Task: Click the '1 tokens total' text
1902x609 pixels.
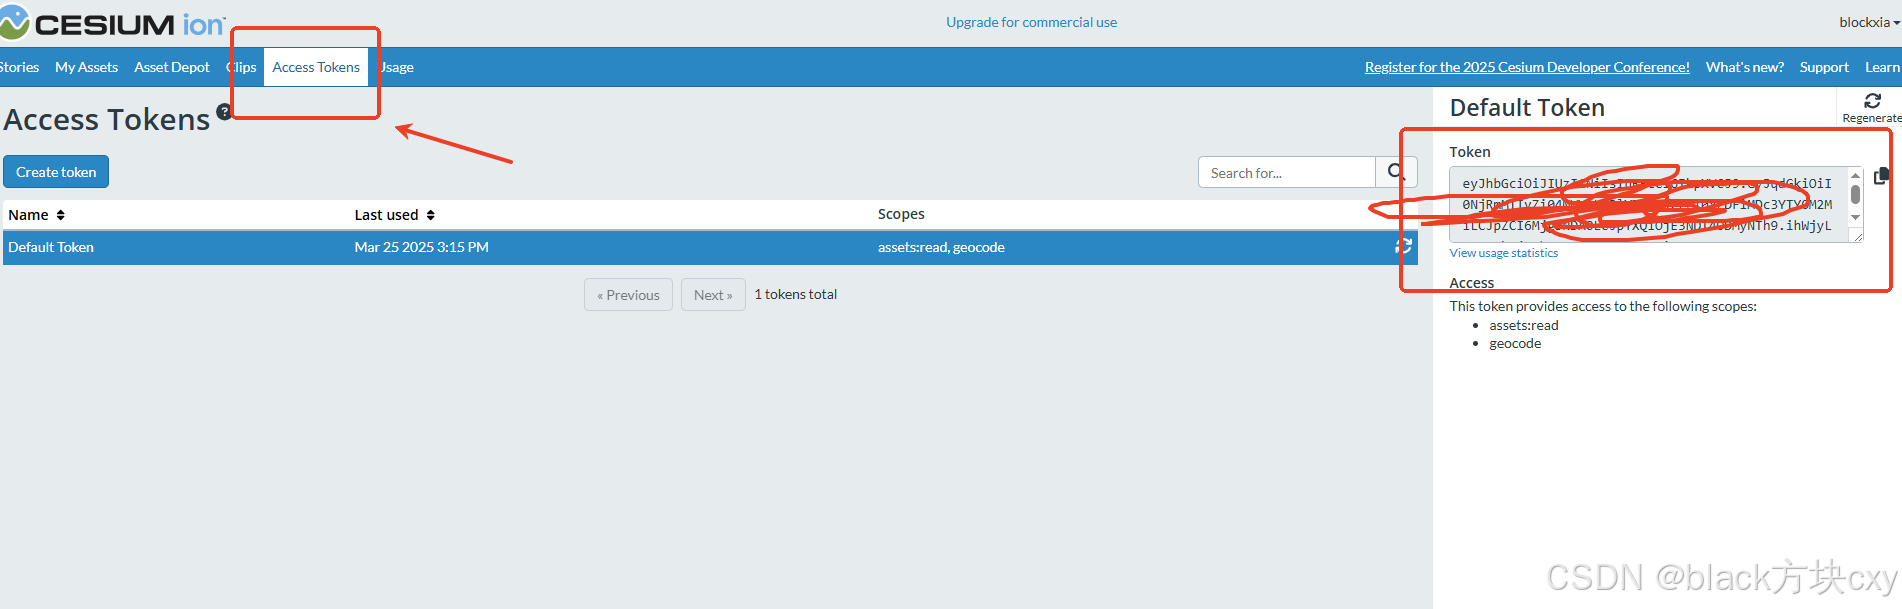Action: click(x=796, y=294)
